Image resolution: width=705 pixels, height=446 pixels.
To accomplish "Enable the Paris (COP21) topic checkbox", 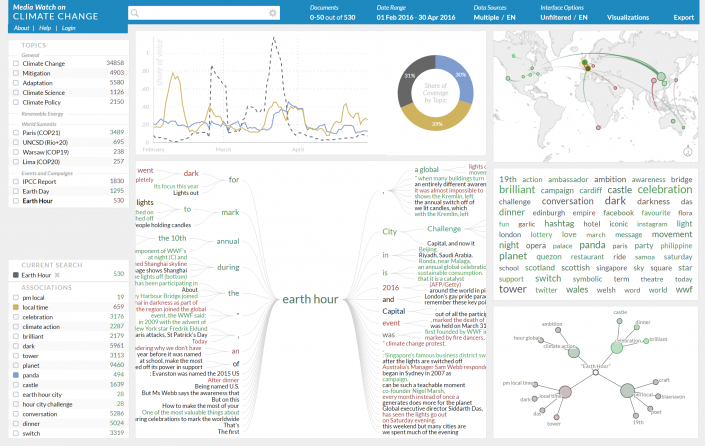I will tap(15, 132).
